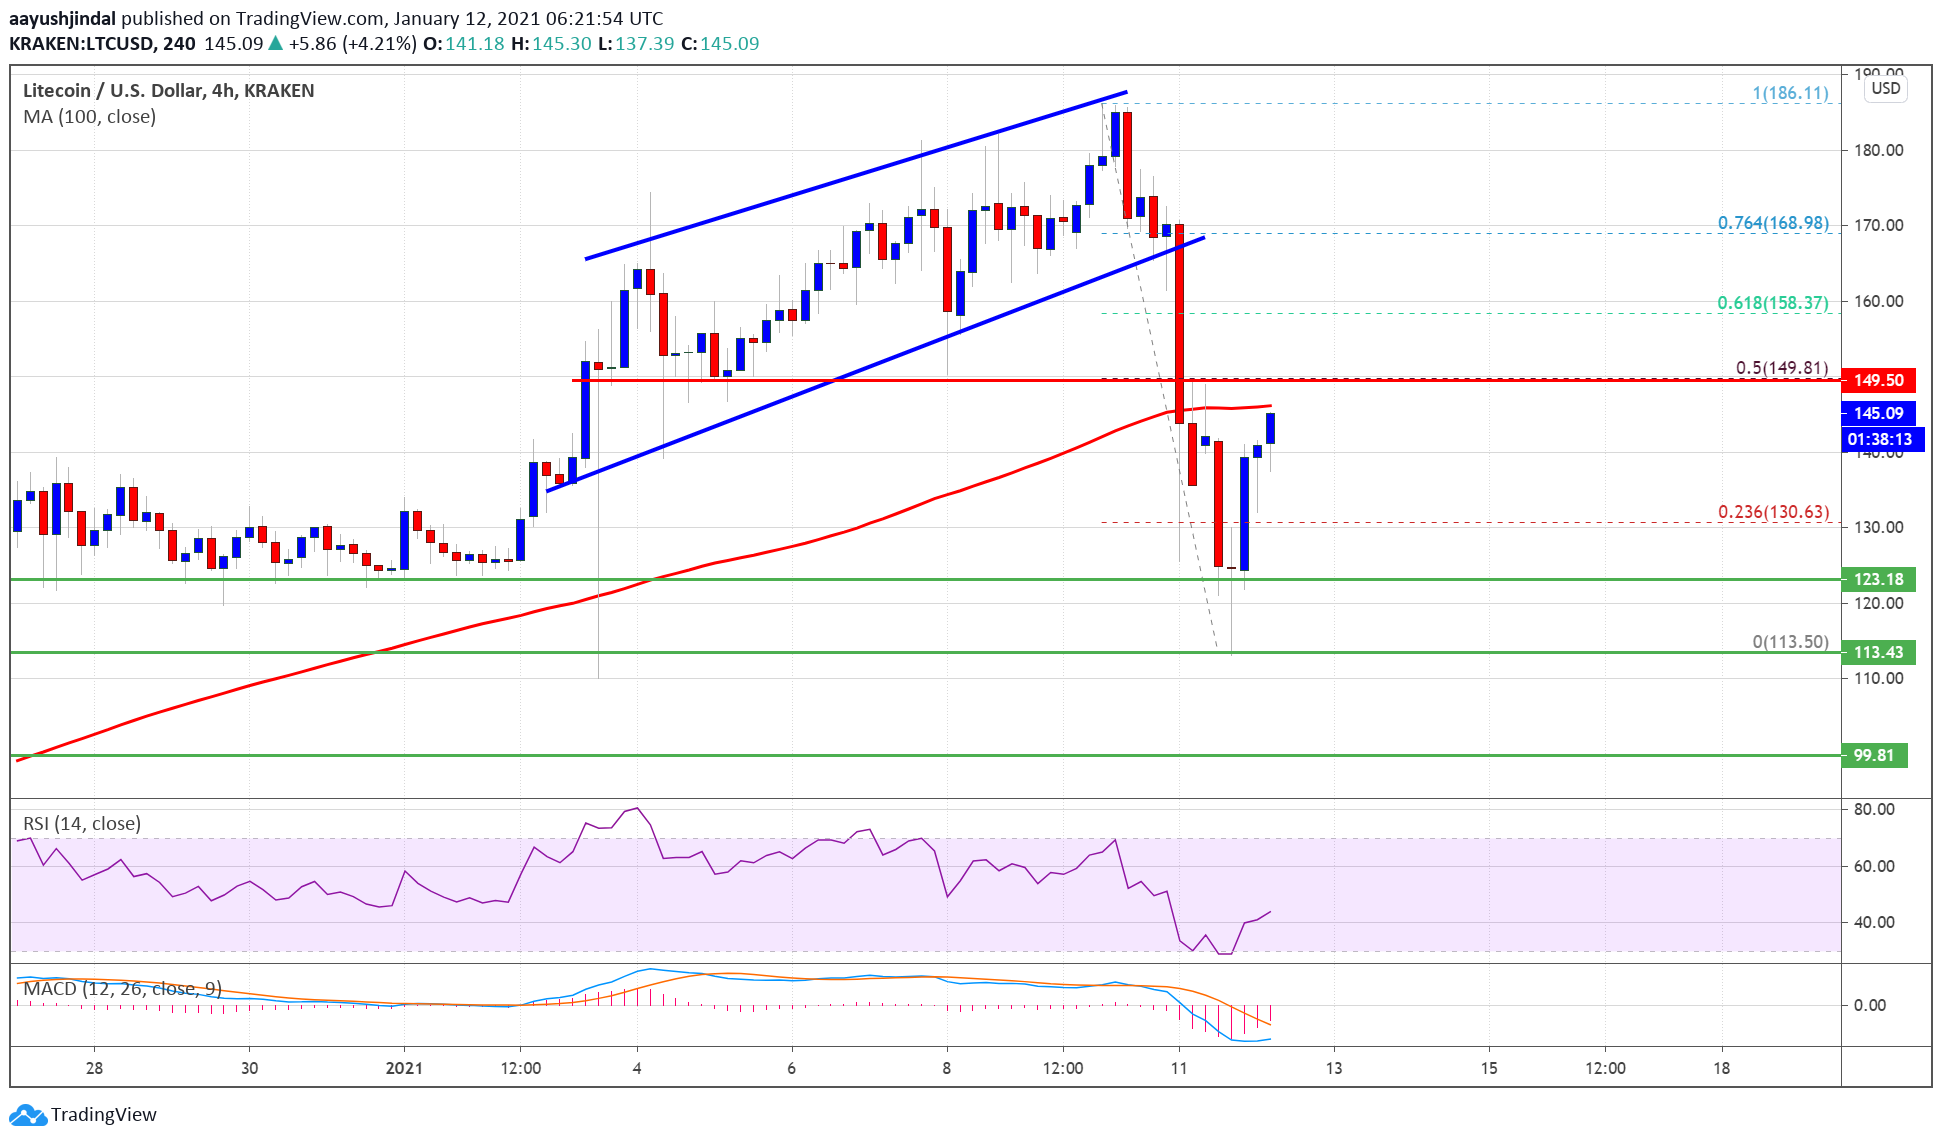Select the MACD (12, 26, close, 9) label
This screenshot has height=1142, width=1942.
point(122,989)
